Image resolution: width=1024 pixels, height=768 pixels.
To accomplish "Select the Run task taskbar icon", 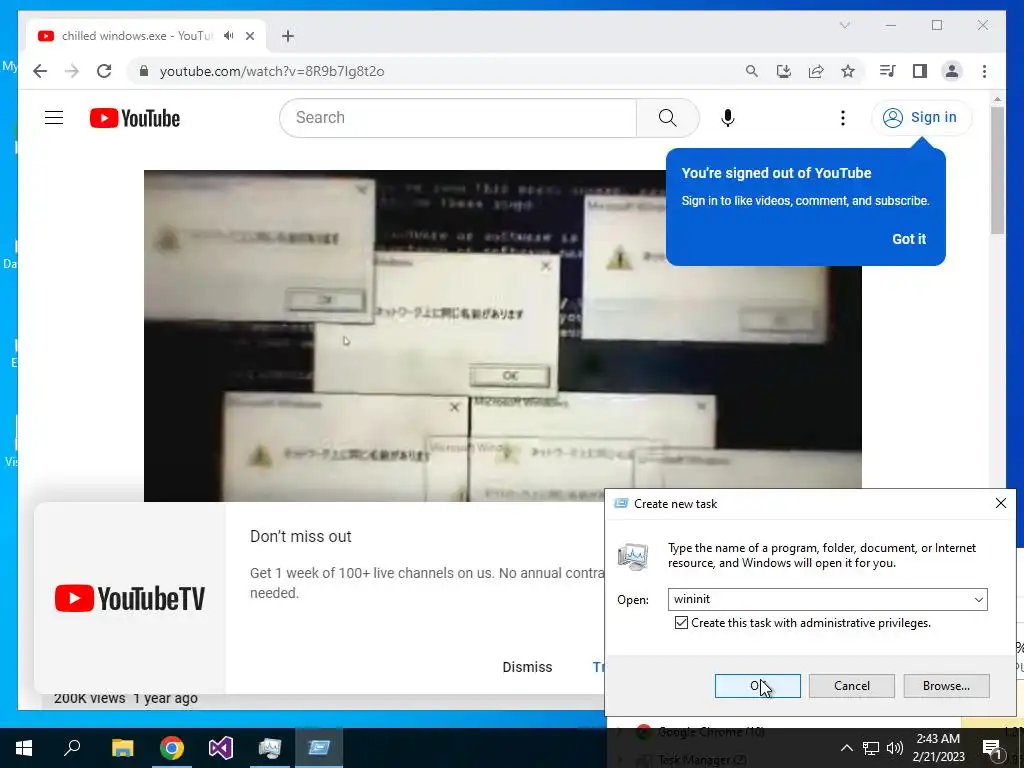I will click(x=319, y=748).
